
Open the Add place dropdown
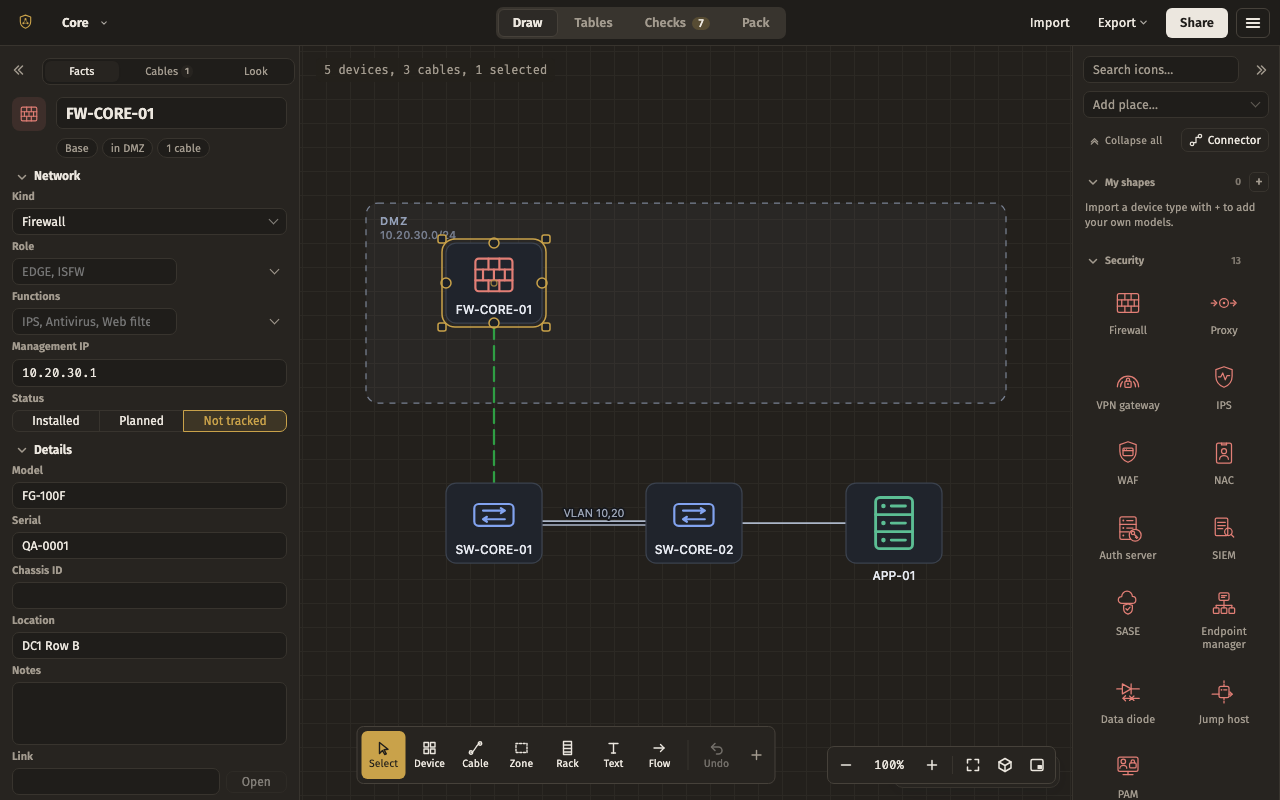click(x=1176, y=104)
